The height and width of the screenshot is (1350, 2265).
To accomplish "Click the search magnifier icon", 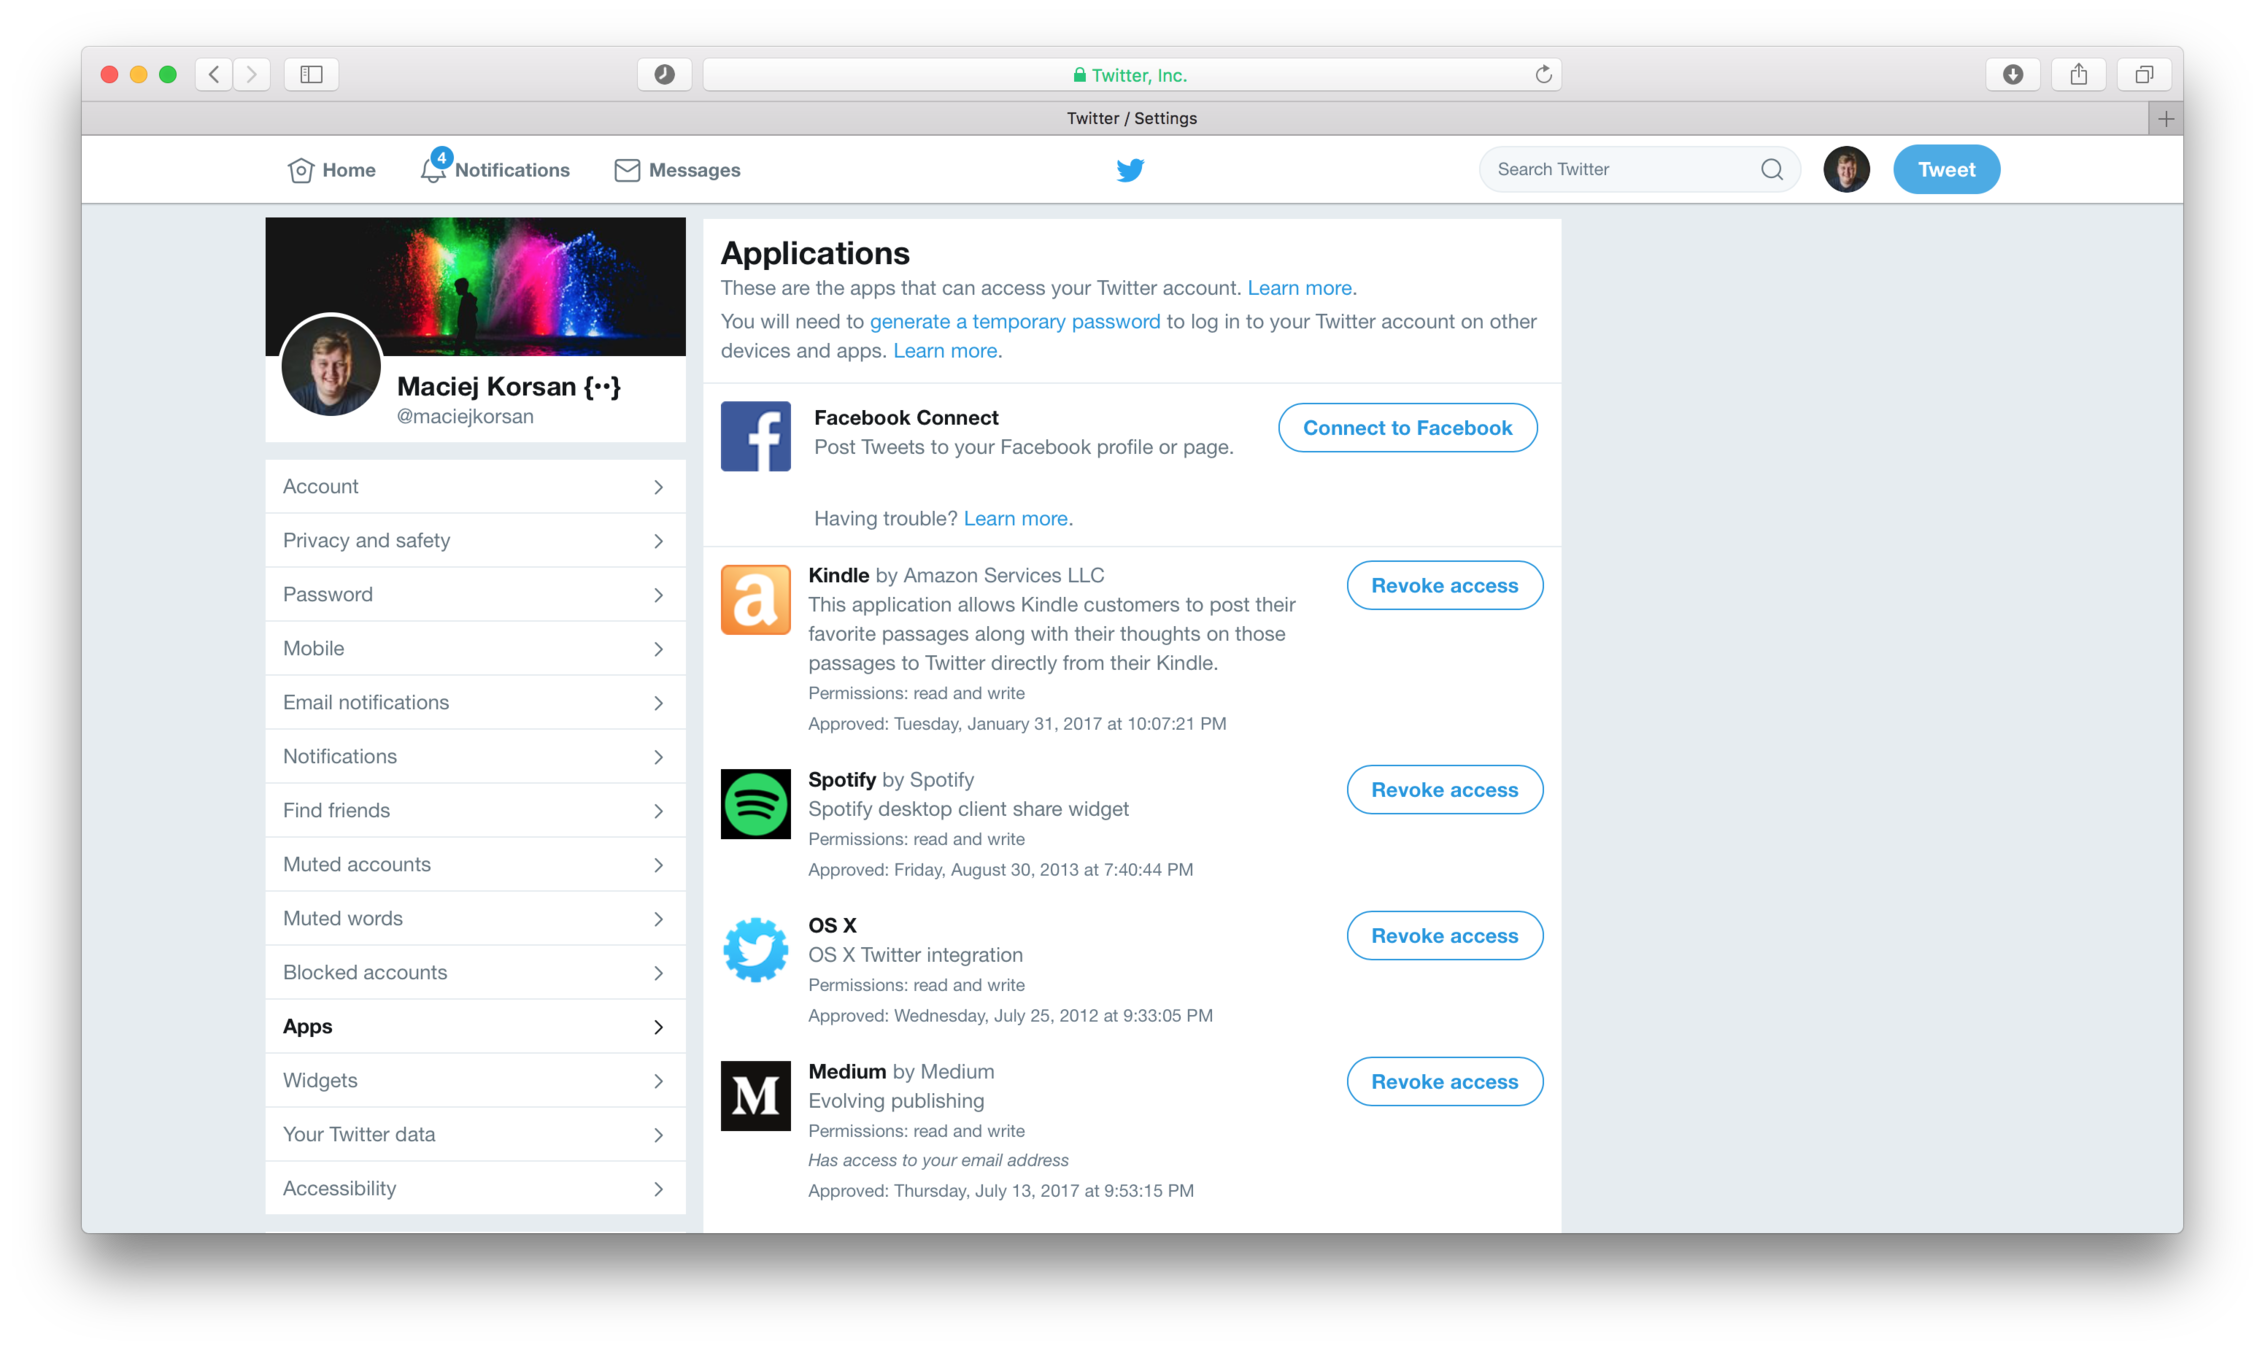I will pyautogui.click(x=1771, y=170).
